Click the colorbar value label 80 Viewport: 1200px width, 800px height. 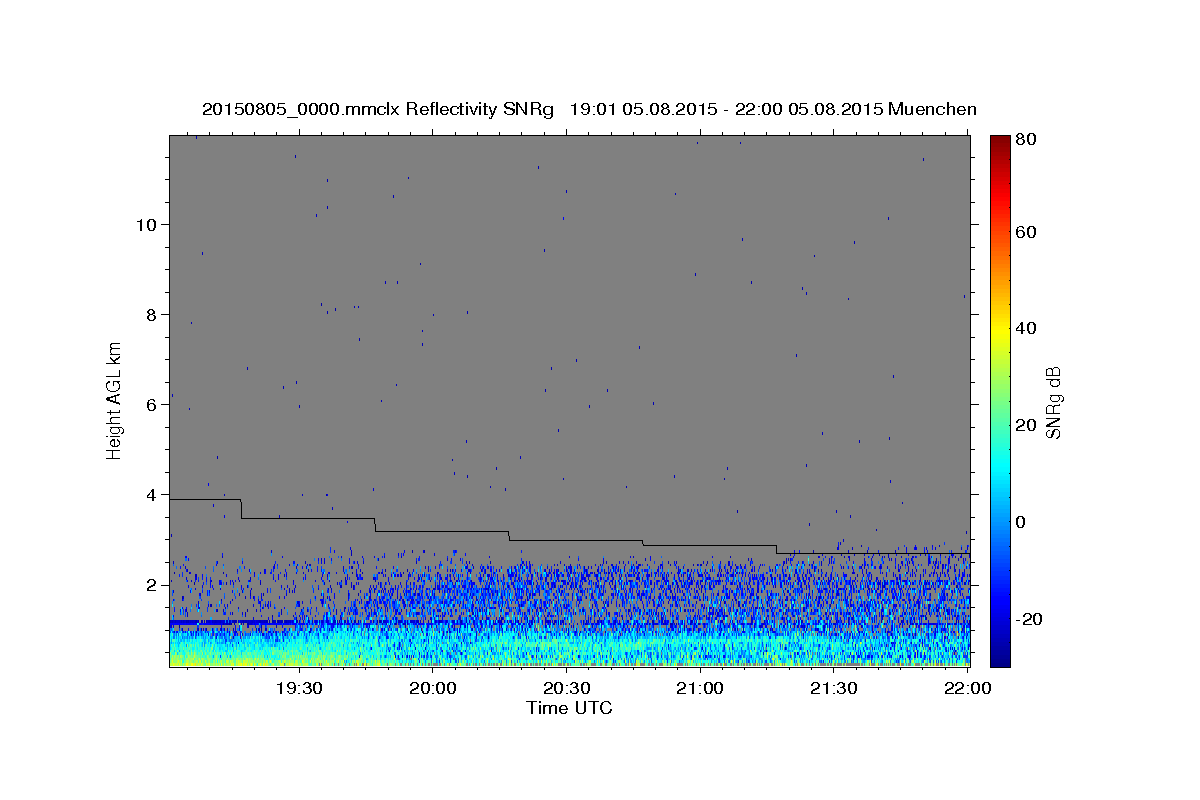(1025, 139)
